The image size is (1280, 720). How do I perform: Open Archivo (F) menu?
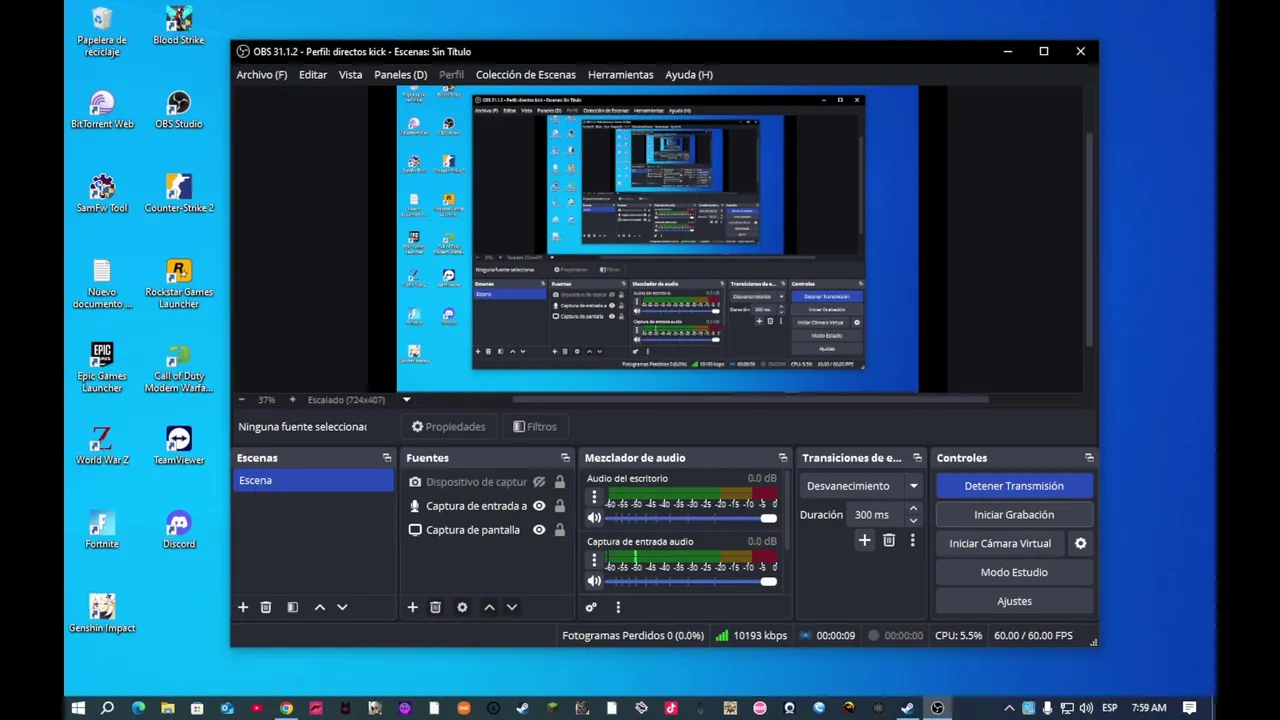click(262, 75)
